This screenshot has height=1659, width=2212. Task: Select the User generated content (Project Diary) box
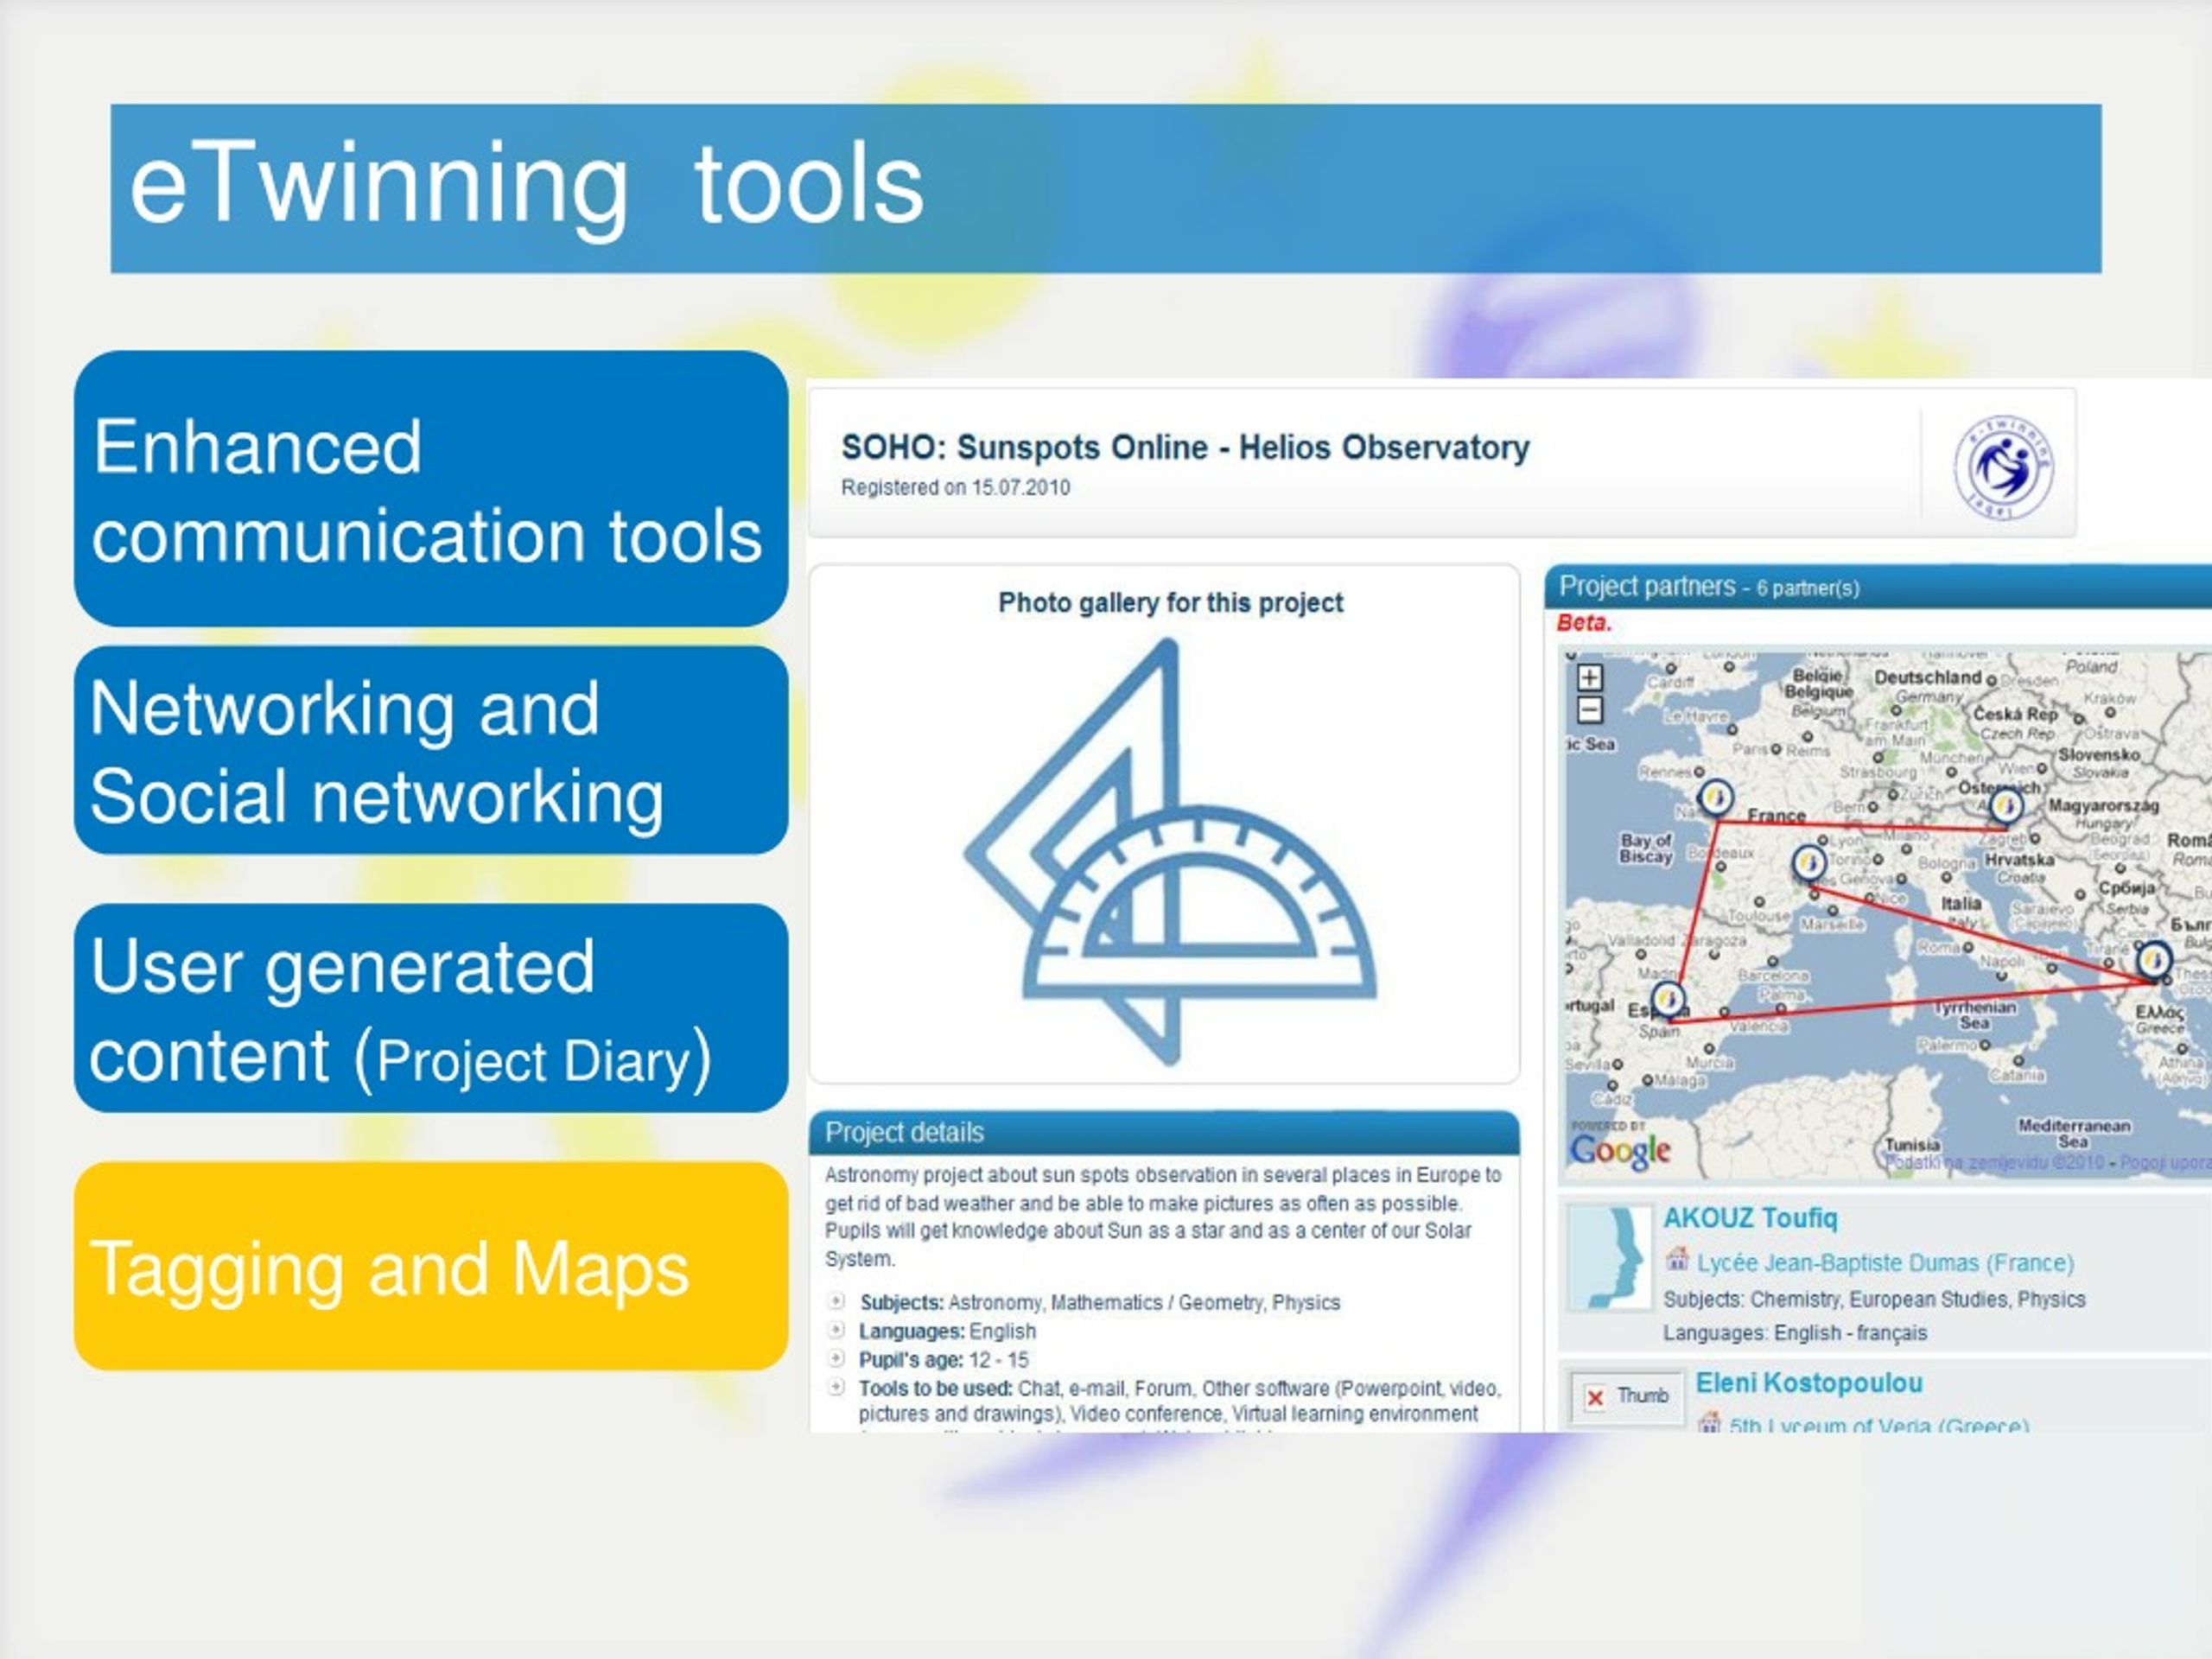click(x=431, y=1008)
